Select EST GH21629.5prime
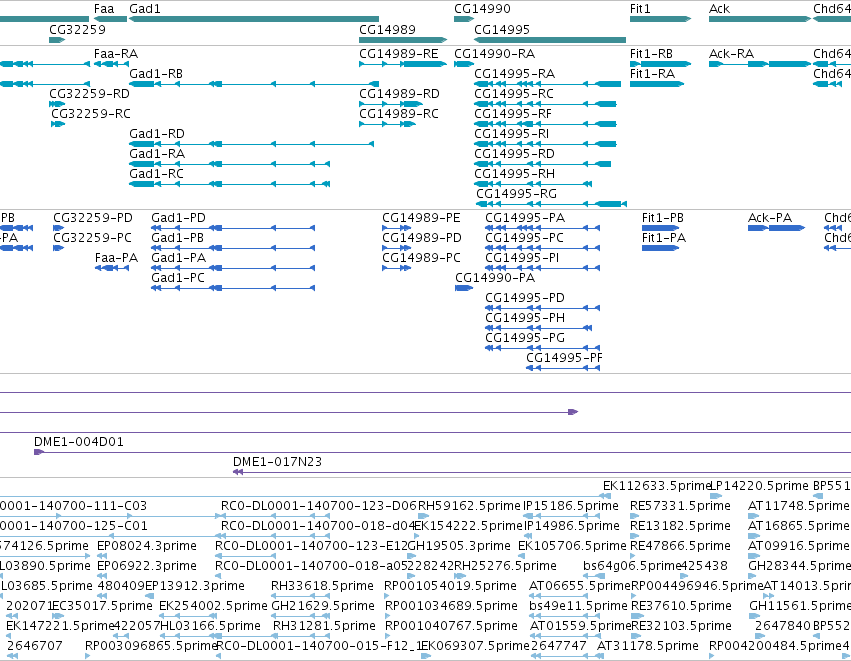The image size is (851, 661). point(323,606)
